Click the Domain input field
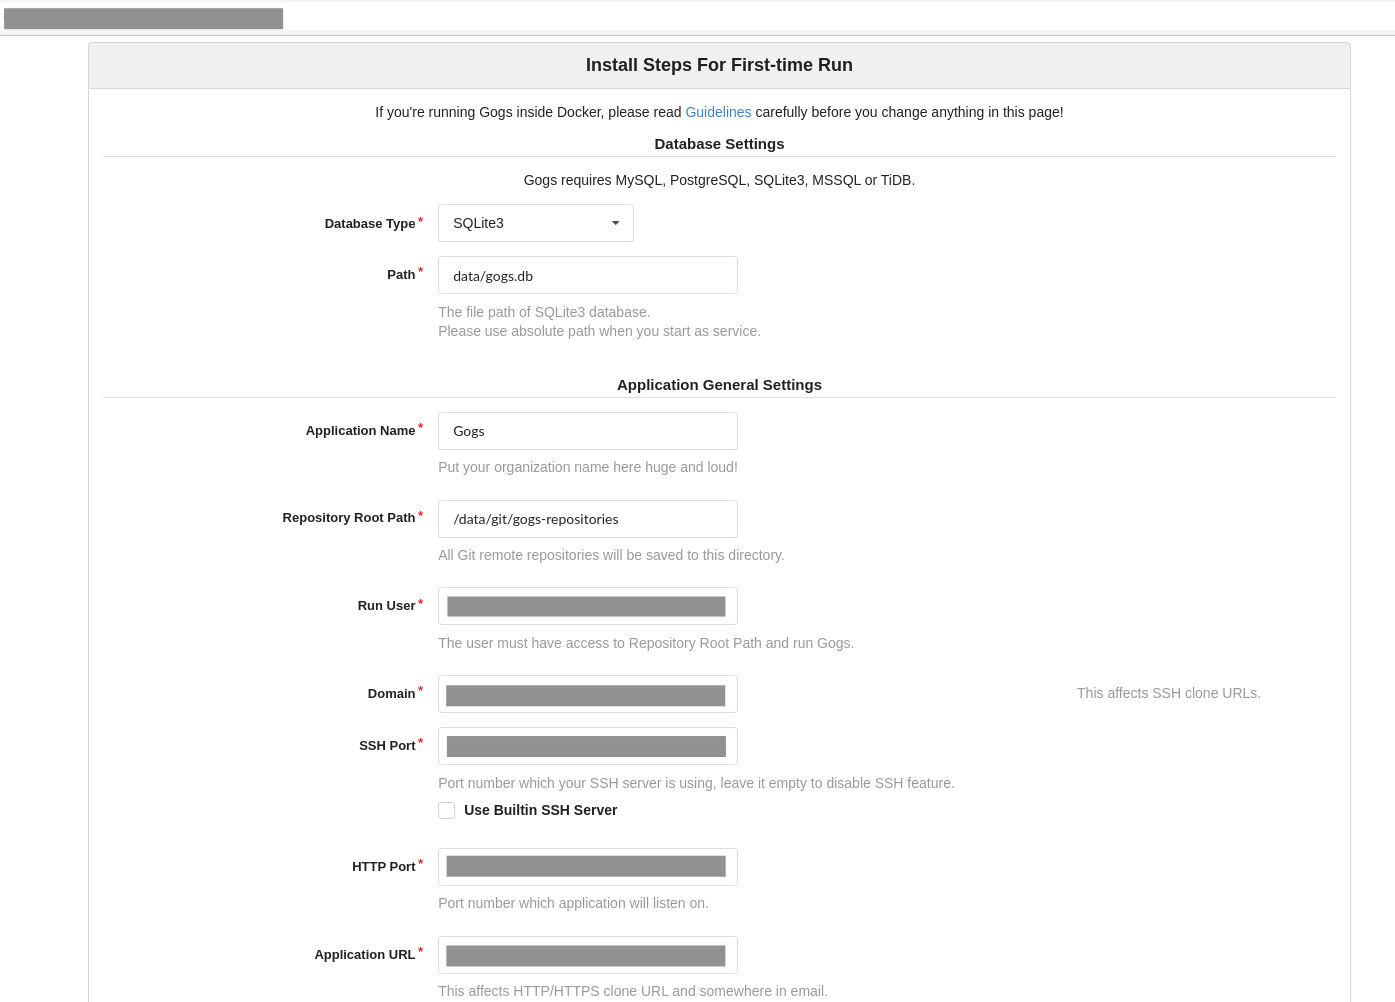Image resolution: width=1395 pixels, height=1002 pixels. 588,694
